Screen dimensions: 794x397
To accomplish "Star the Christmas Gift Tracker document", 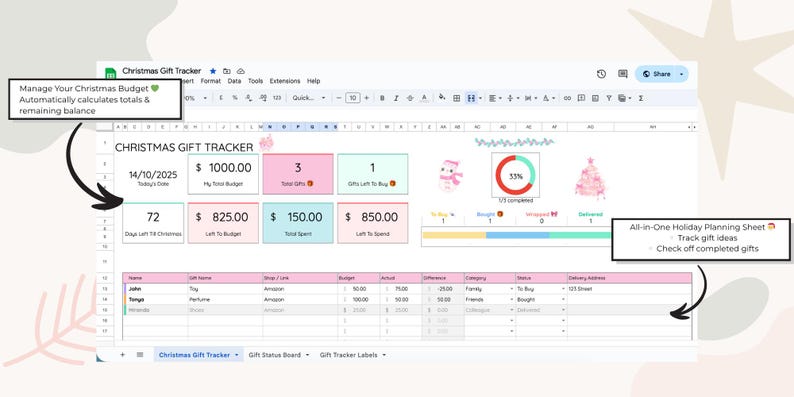I will [213, 71].
